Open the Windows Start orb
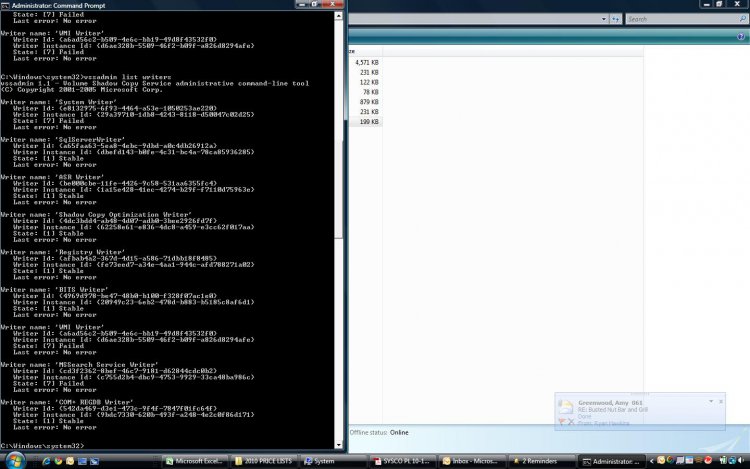750x469 pixels. click(15, 460)
